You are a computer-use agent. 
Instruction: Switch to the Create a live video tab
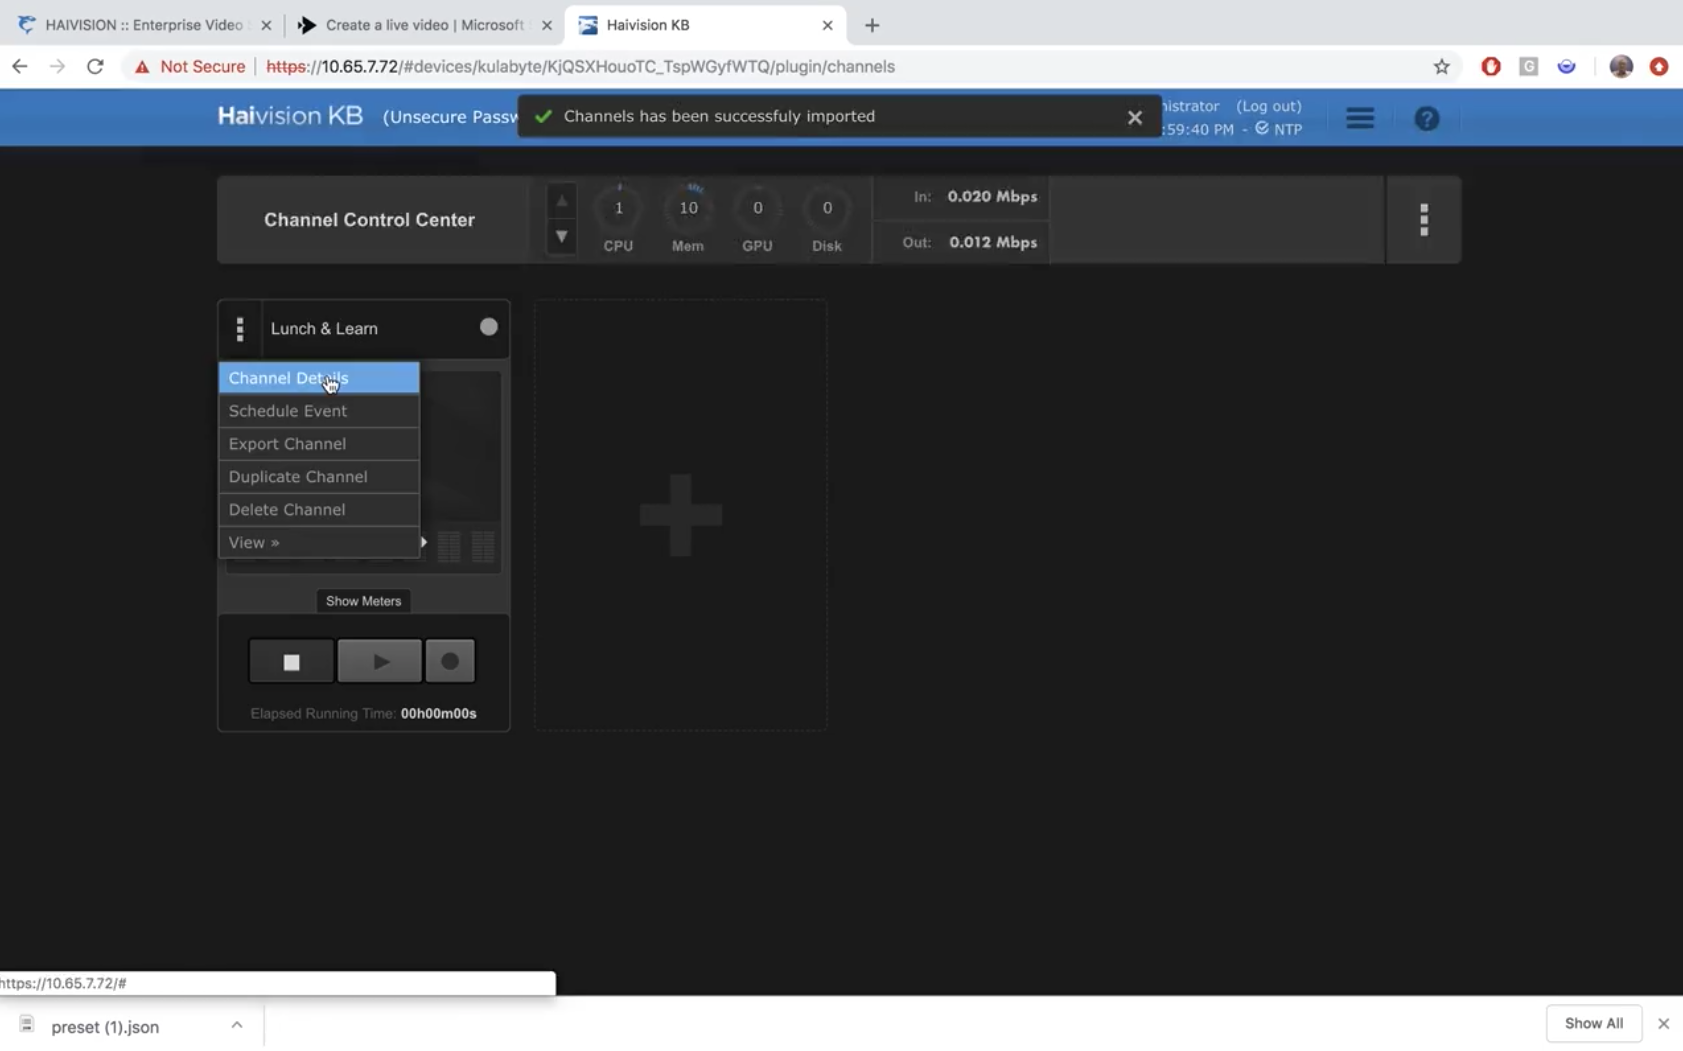pos(424,25)
